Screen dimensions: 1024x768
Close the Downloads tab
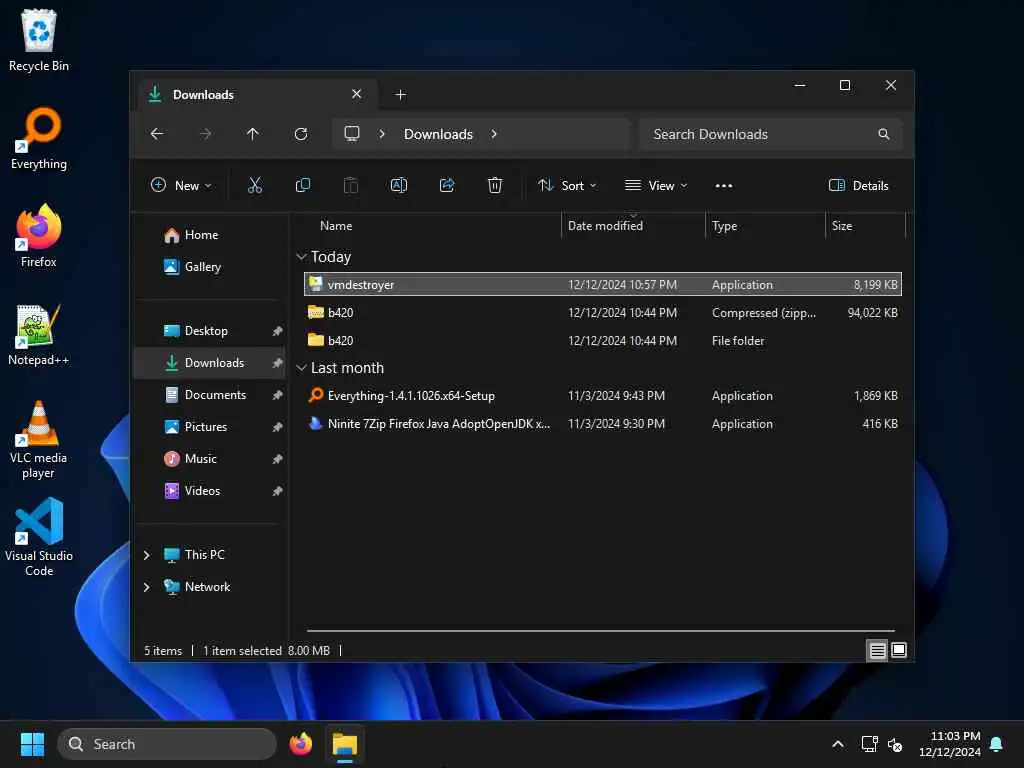357,94
